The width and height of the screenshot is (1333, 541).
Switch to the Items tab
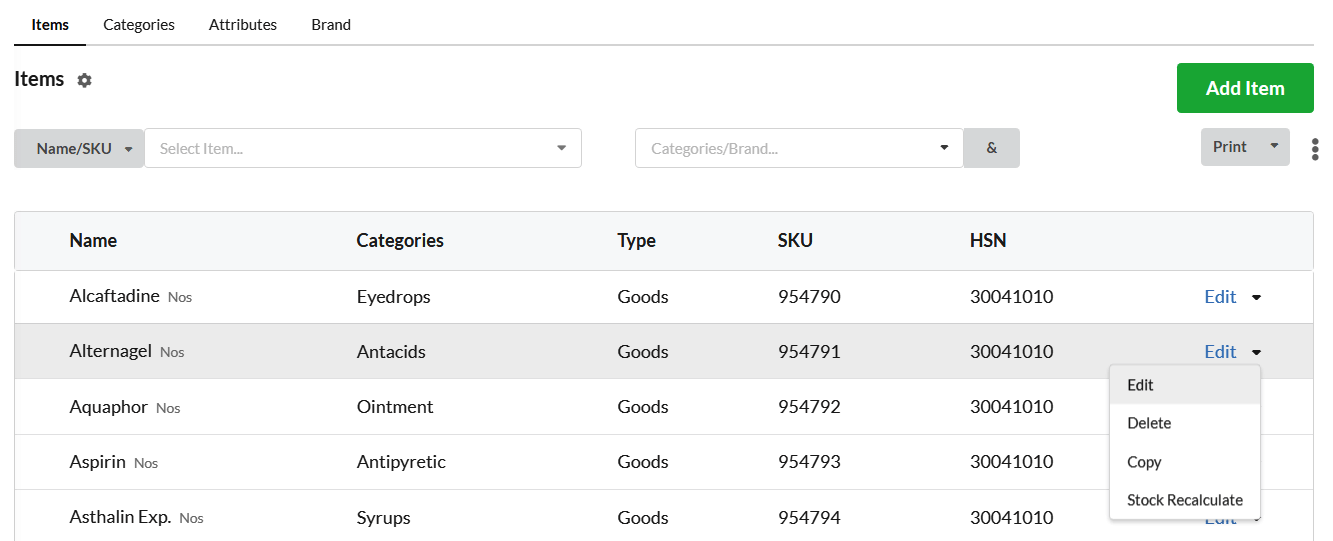tap(50, 24)
